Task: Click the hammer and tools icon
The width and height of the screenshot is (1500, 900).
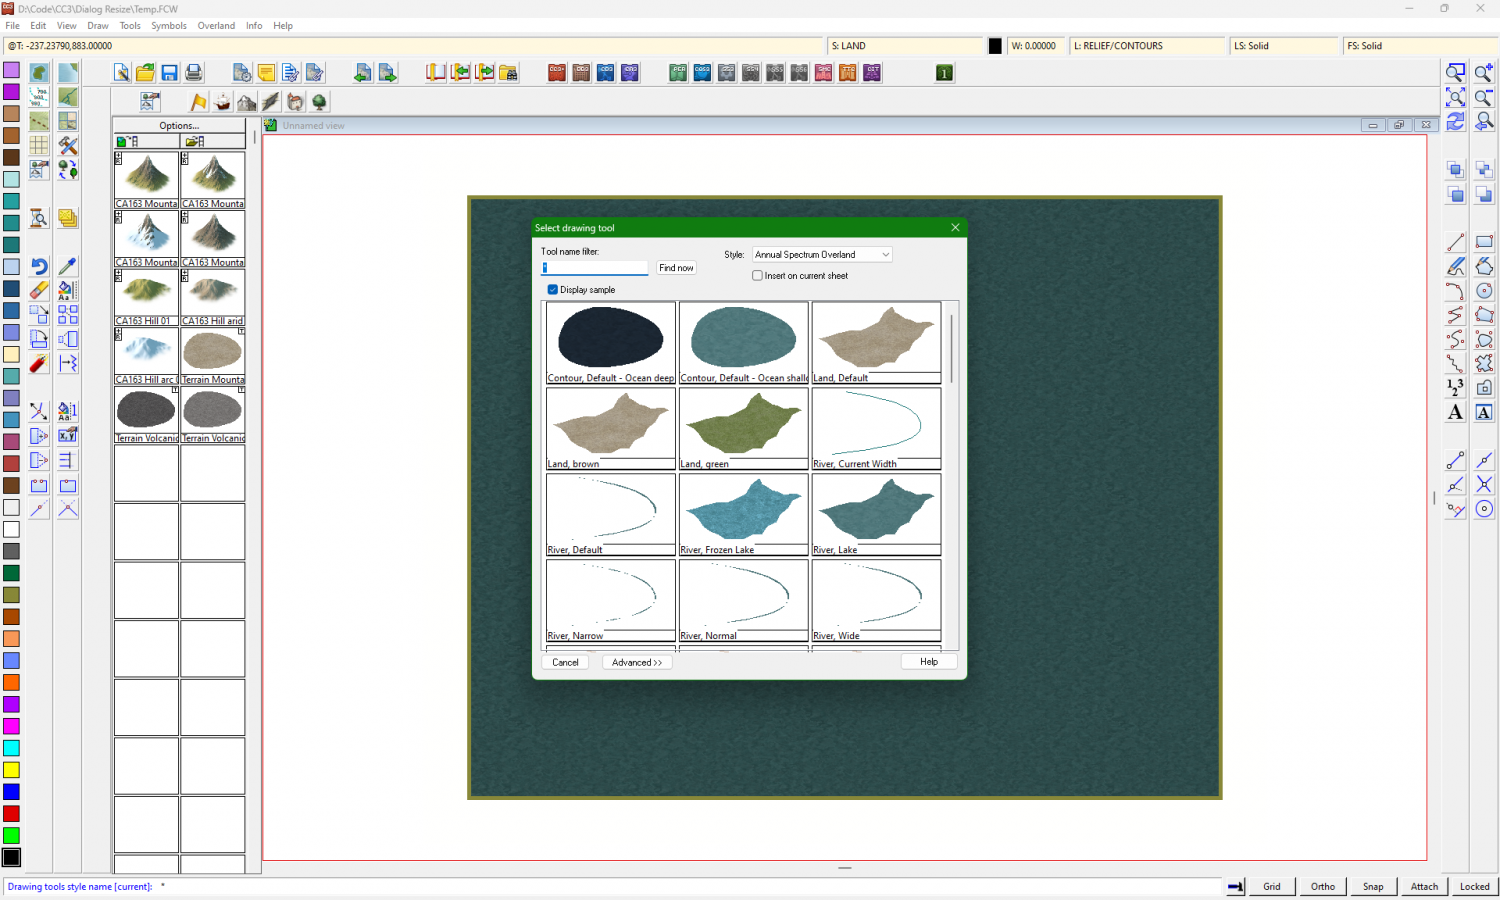Action: tap(68, 145)
